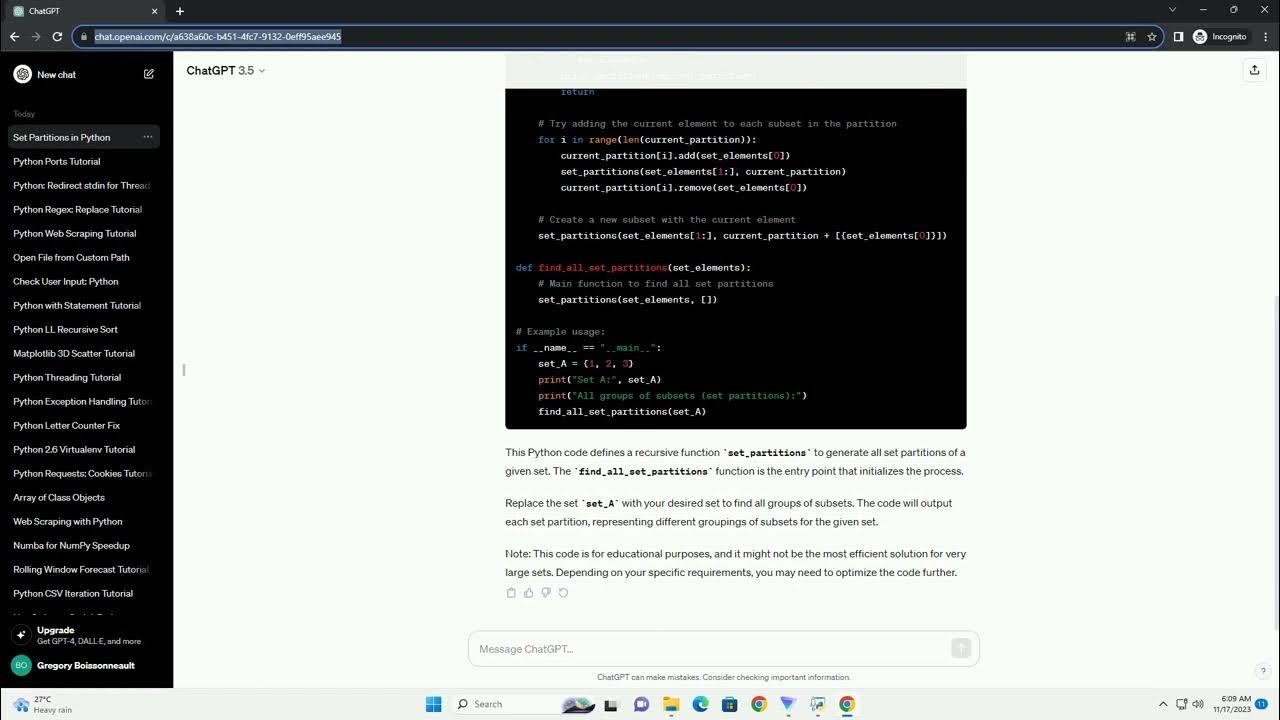Regenerate the response

[x=563, y=593]
